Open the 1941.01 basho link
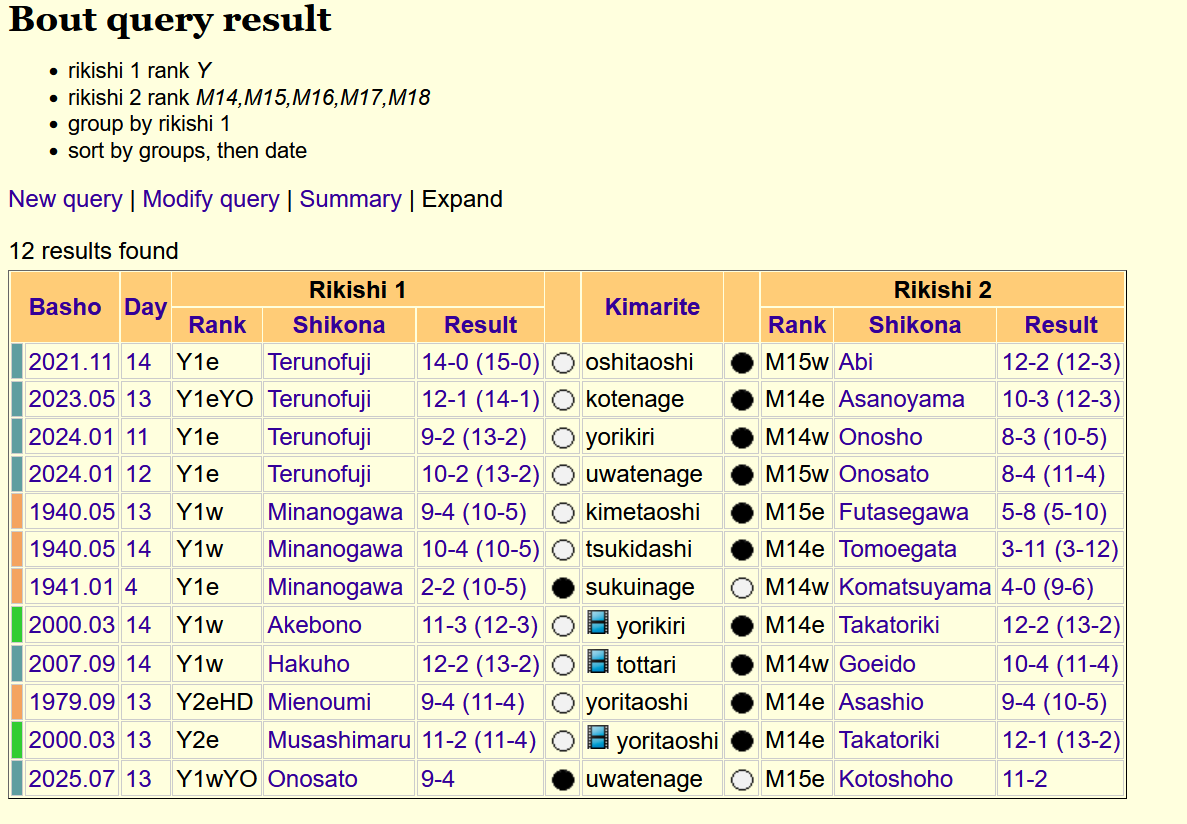 pyautogui.click(x=71, y=587)
